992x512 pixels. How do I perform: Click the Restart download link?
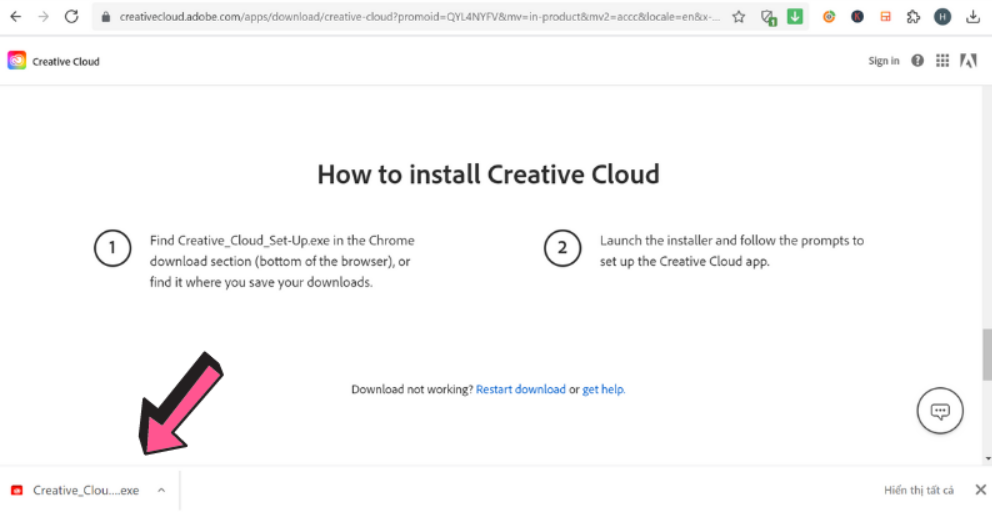[520, 389]
